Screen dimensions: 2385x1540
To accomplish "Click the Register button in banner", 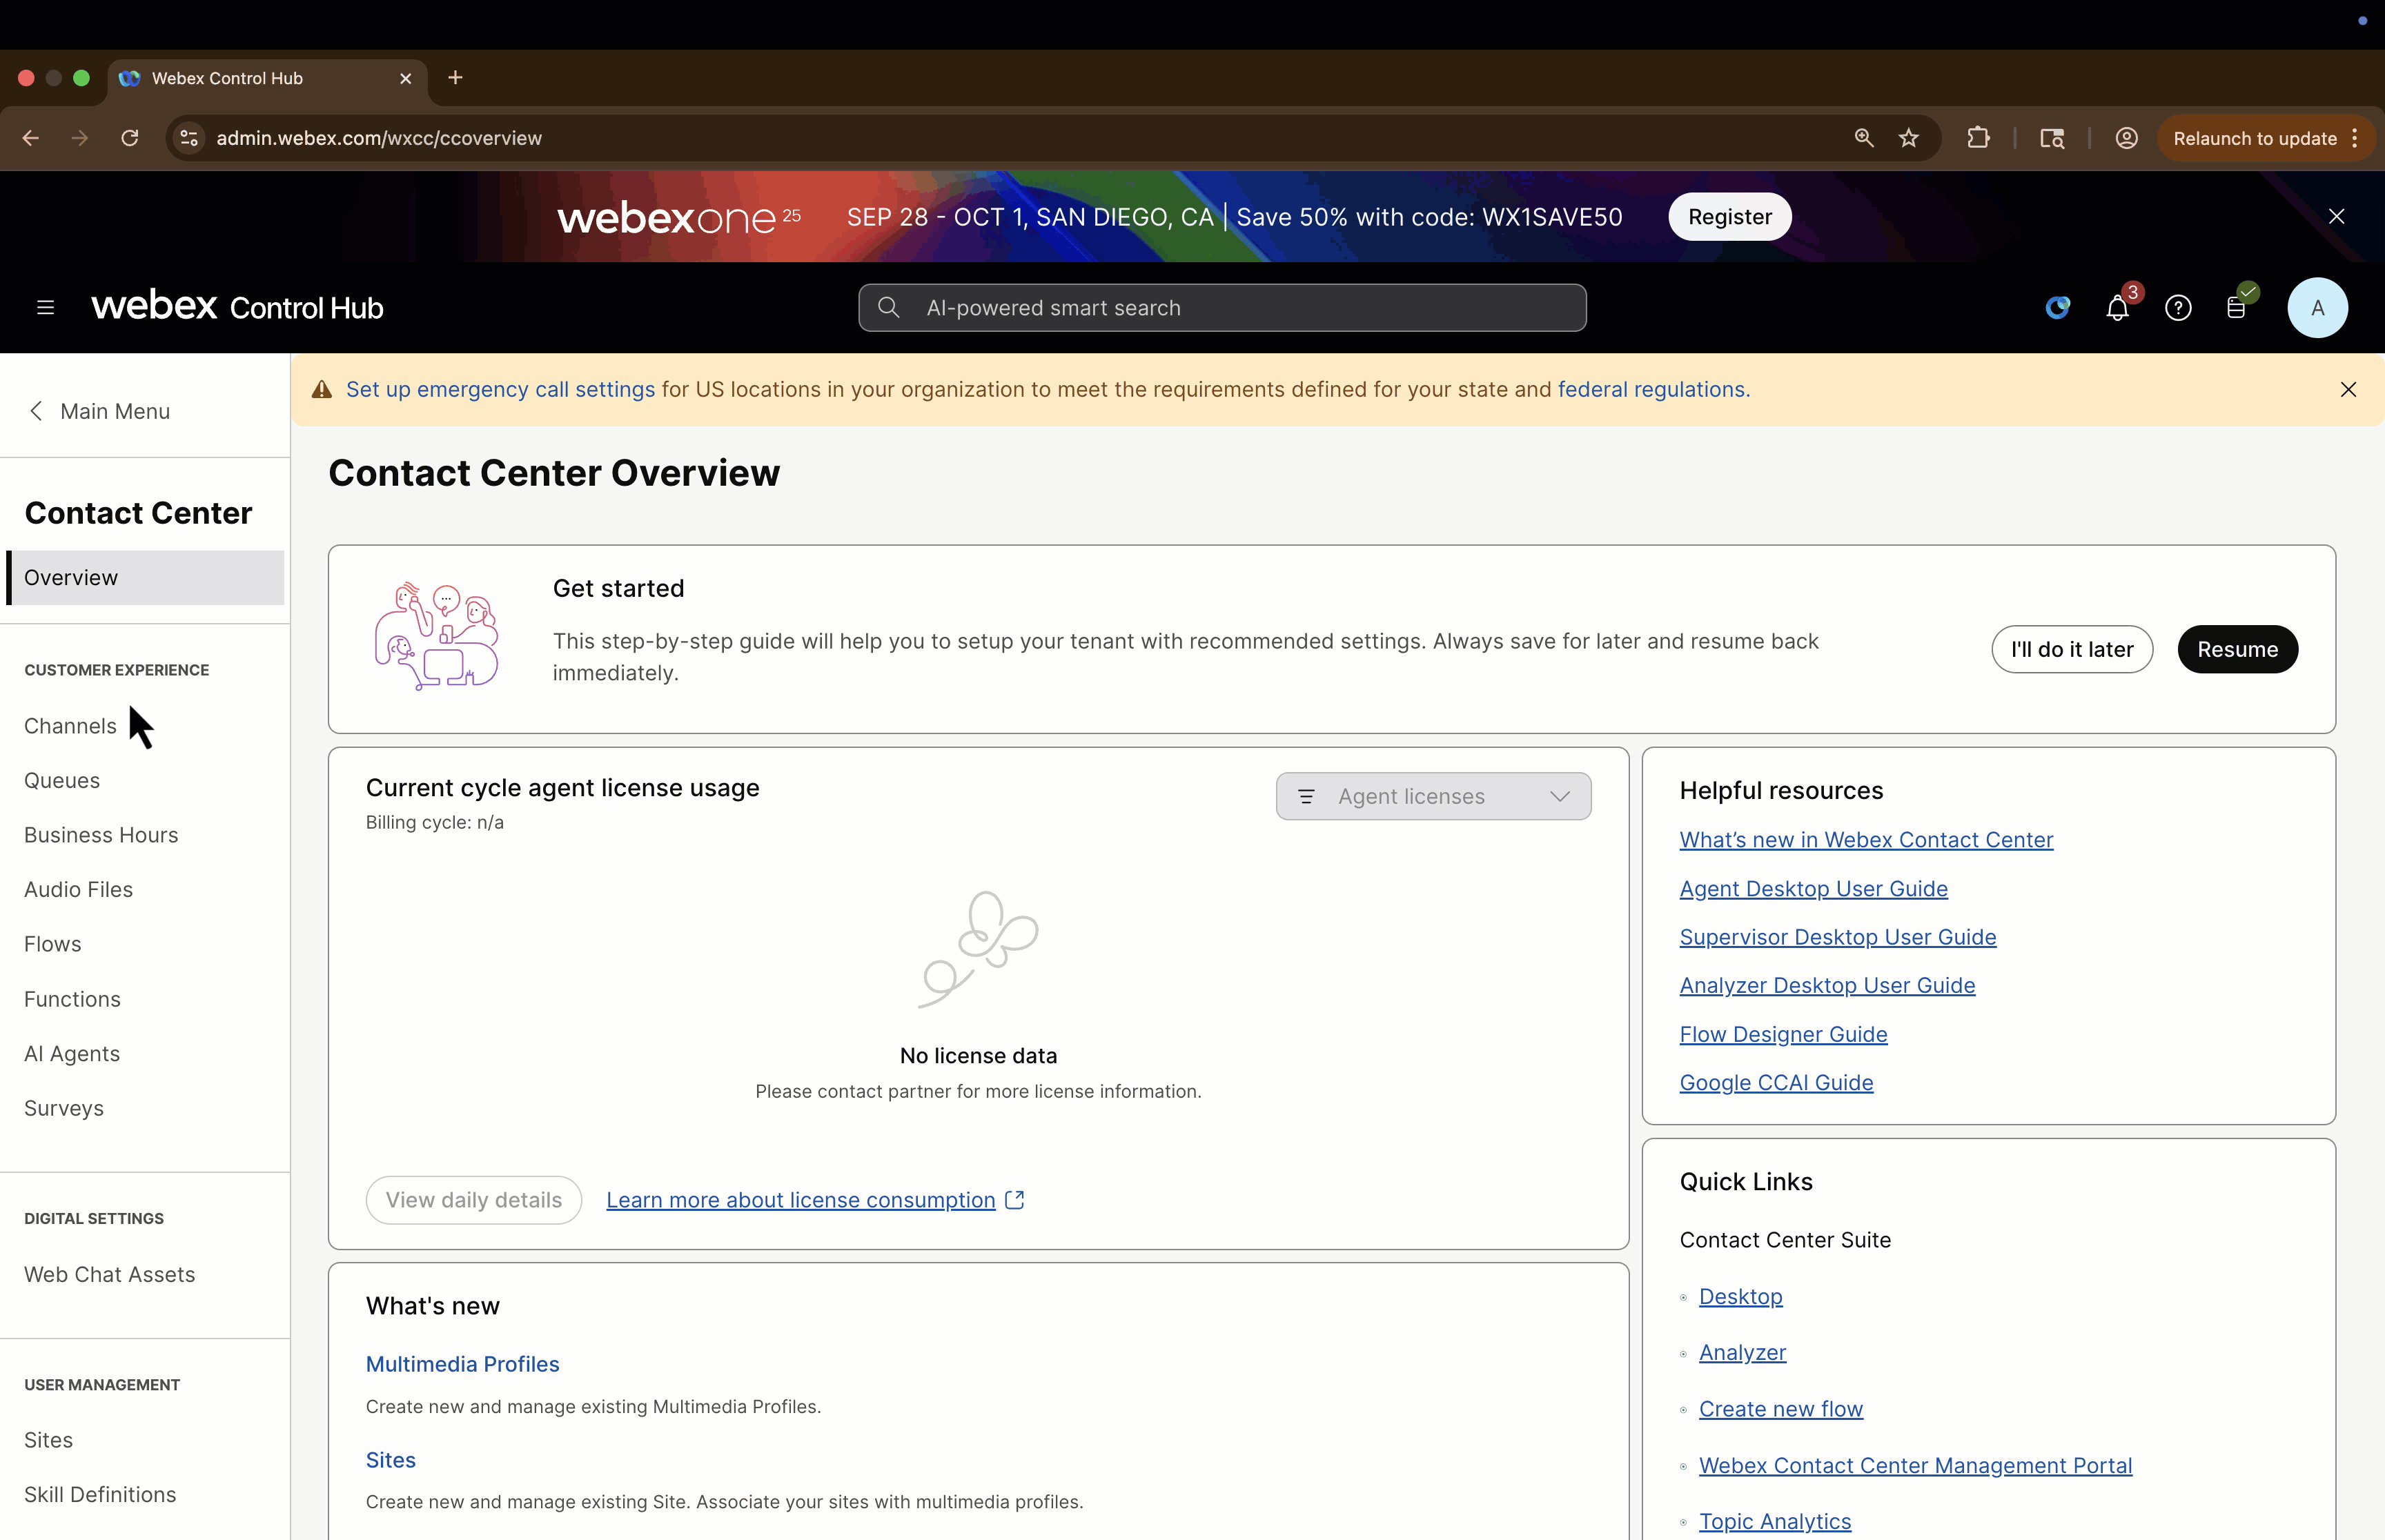I will (x=1729, y=217).
